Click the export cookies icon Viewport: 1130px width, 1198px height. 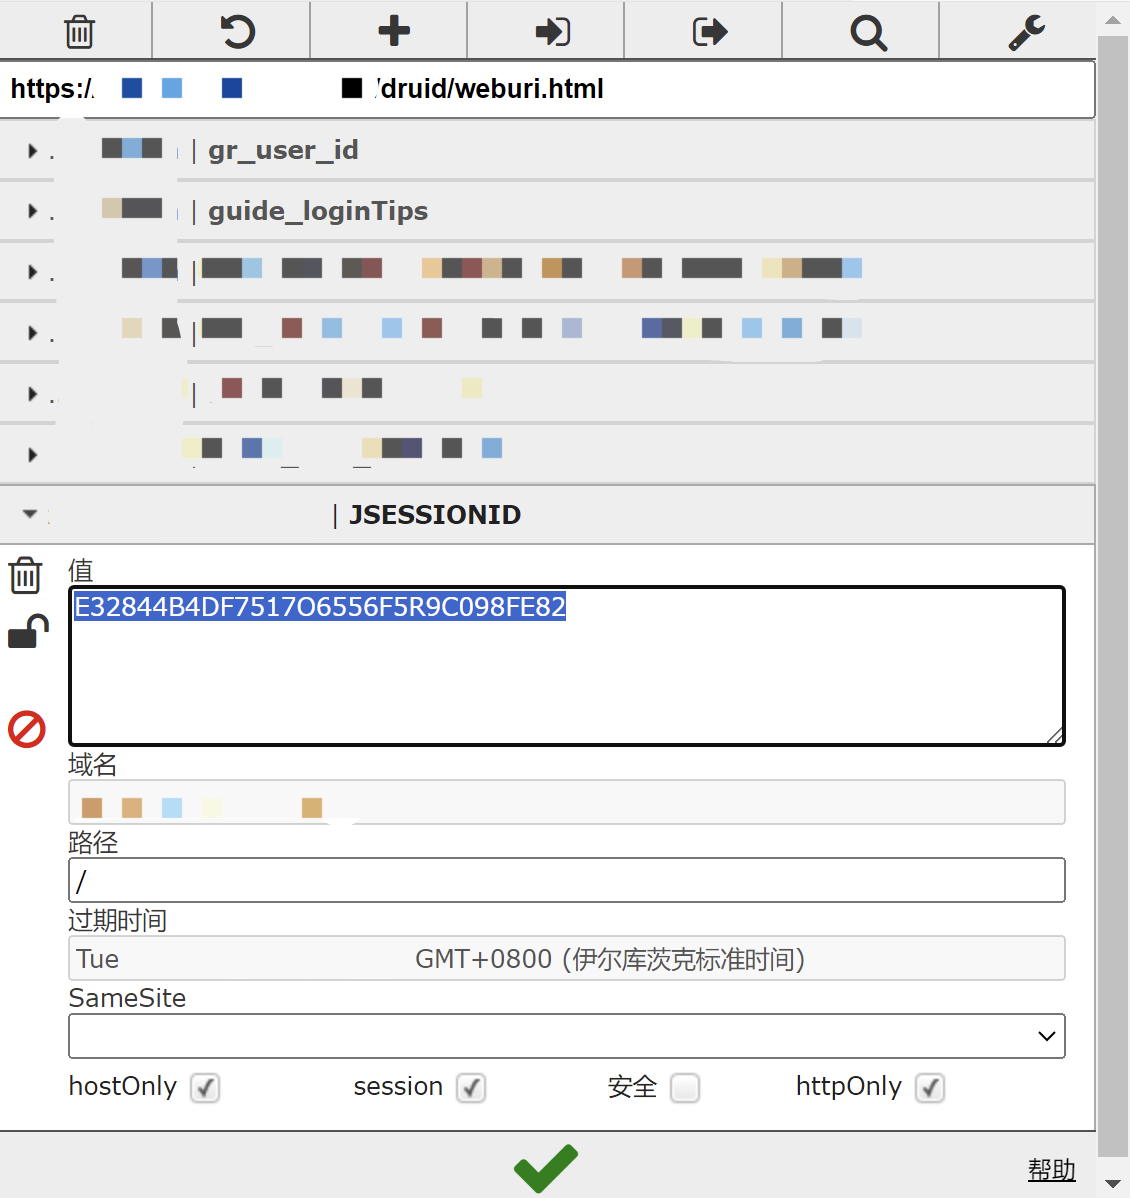point(709,32)
